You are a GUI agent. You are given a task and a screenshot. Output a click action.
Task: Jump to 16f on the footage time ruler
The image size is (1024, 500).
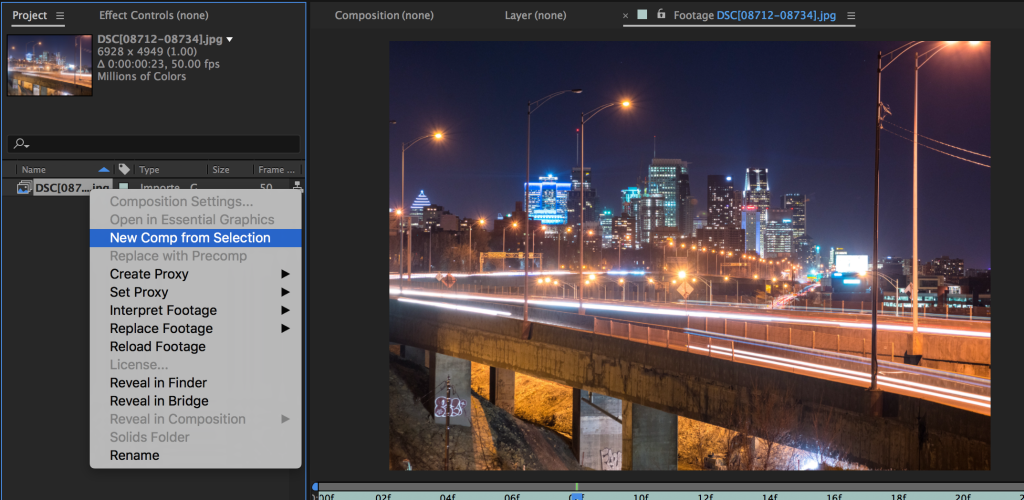pos(834,497)
